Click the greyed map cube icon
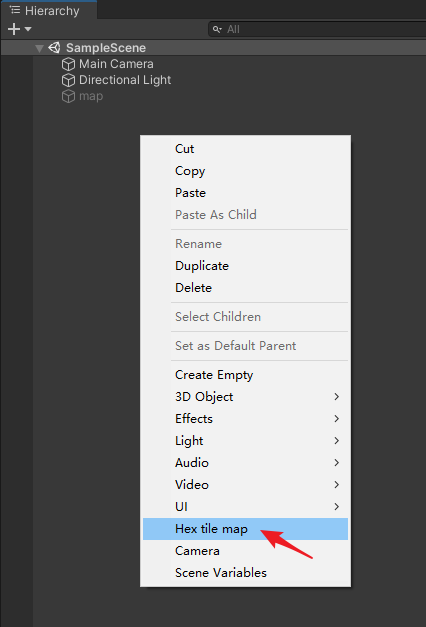Viewport: 426px width, 627px height. [68, 96]
